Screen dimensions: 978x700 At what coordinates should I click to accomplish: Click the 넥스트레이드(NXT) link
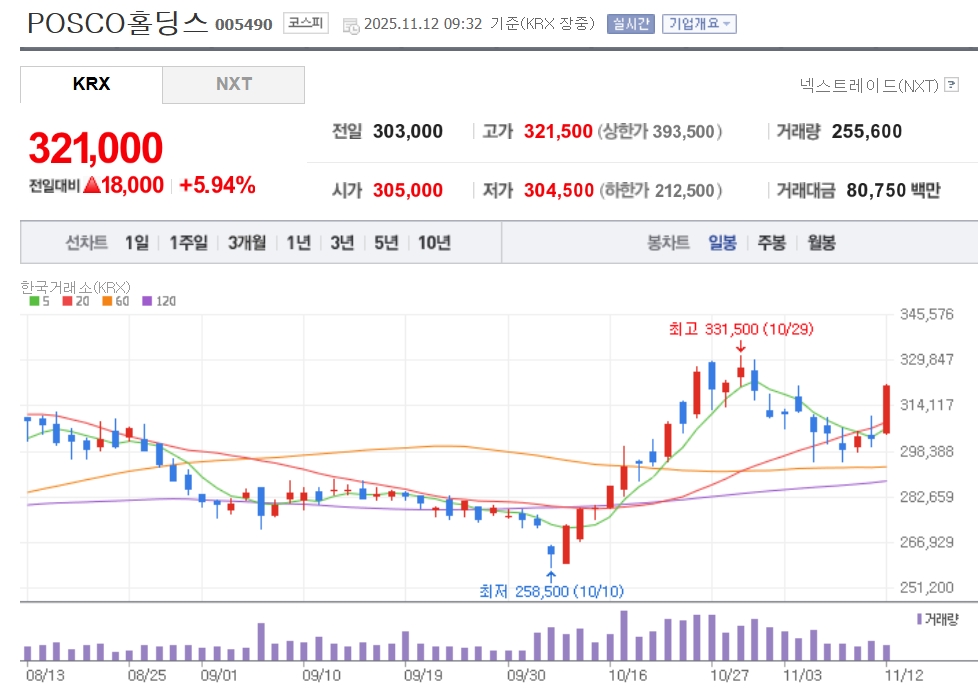pos(869,85)
